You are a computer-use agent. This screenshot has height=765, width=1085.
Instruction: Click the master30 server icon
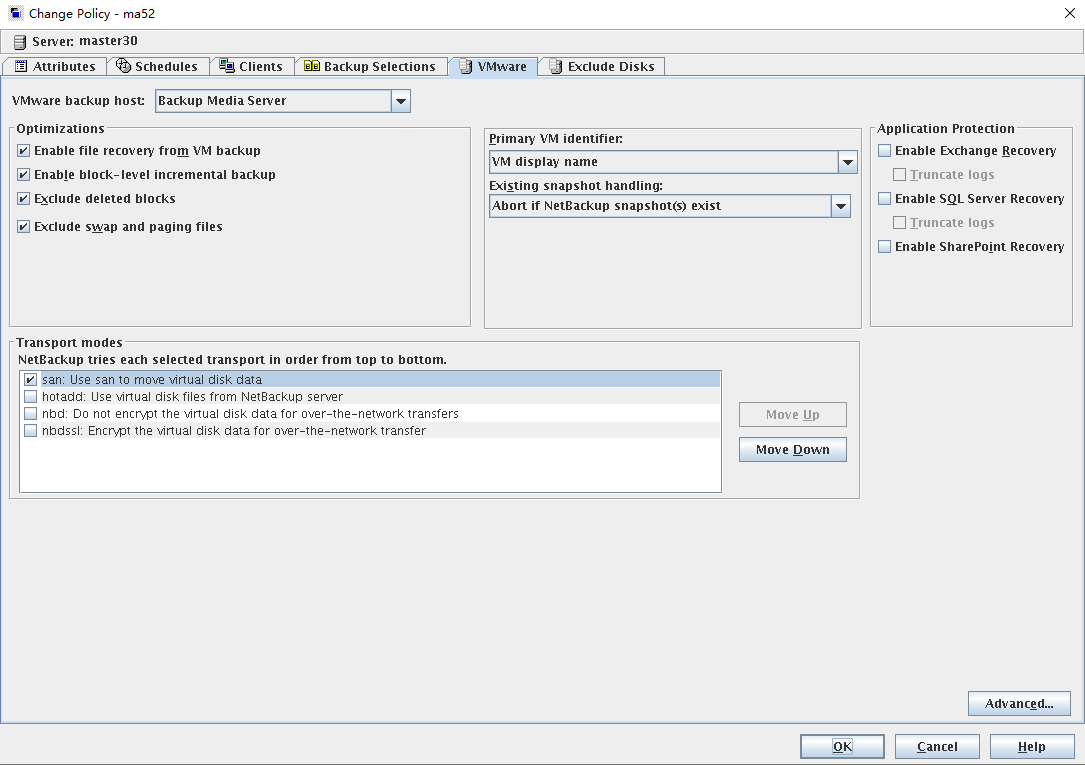tap(19, 42)
